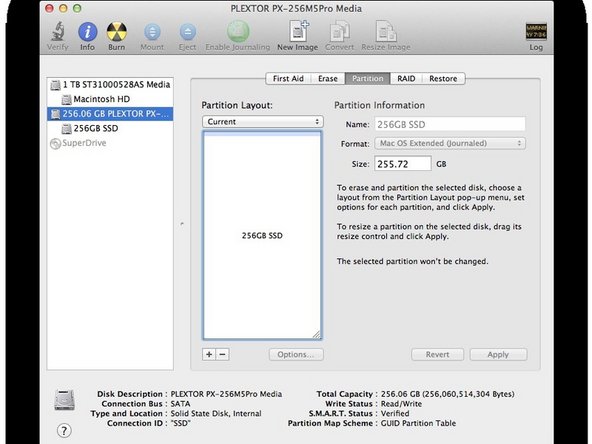Select the 256GB SSD partition block
Image resolution: width=592 pixels, height=444 pixels.
click(x=262, y=236)
